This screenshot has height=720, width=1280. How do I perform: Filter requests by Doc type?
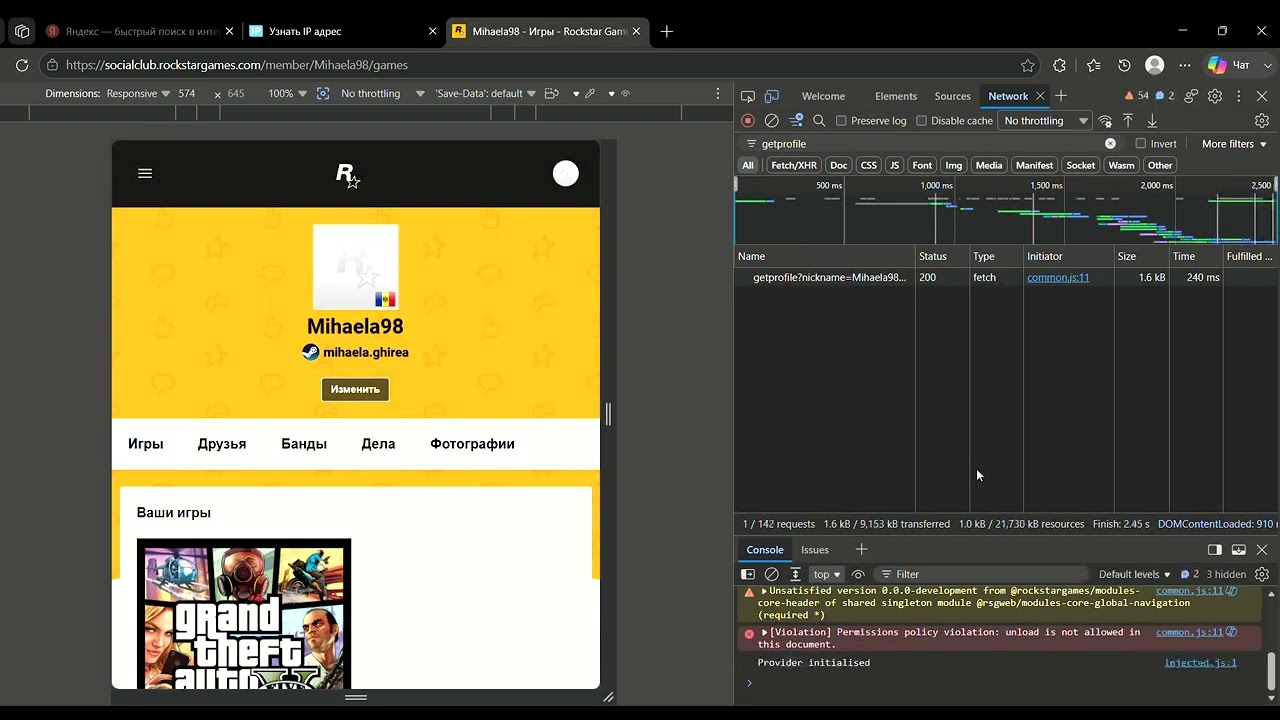coord(838,165)
